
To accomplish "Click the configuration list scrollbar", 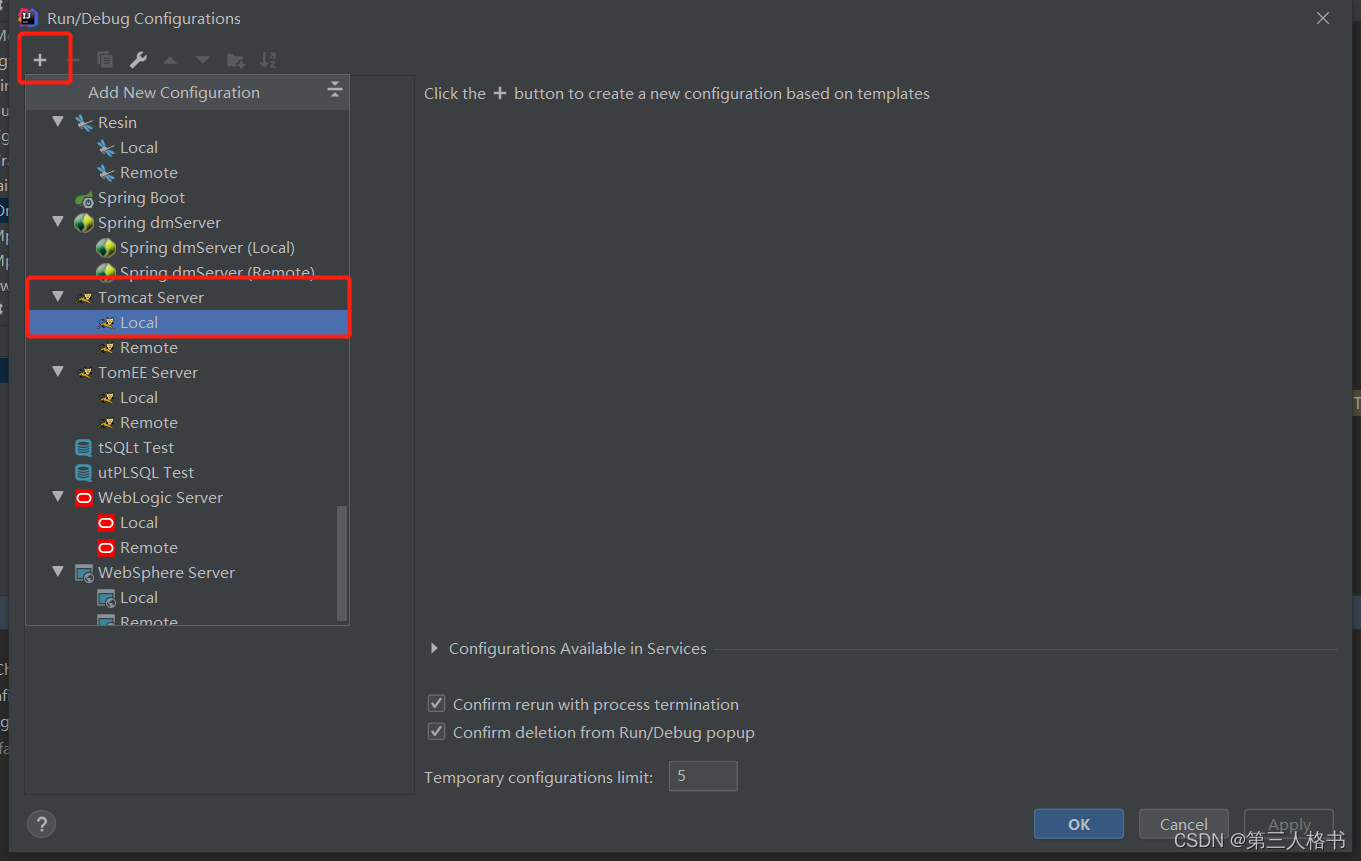I will 343,563.
